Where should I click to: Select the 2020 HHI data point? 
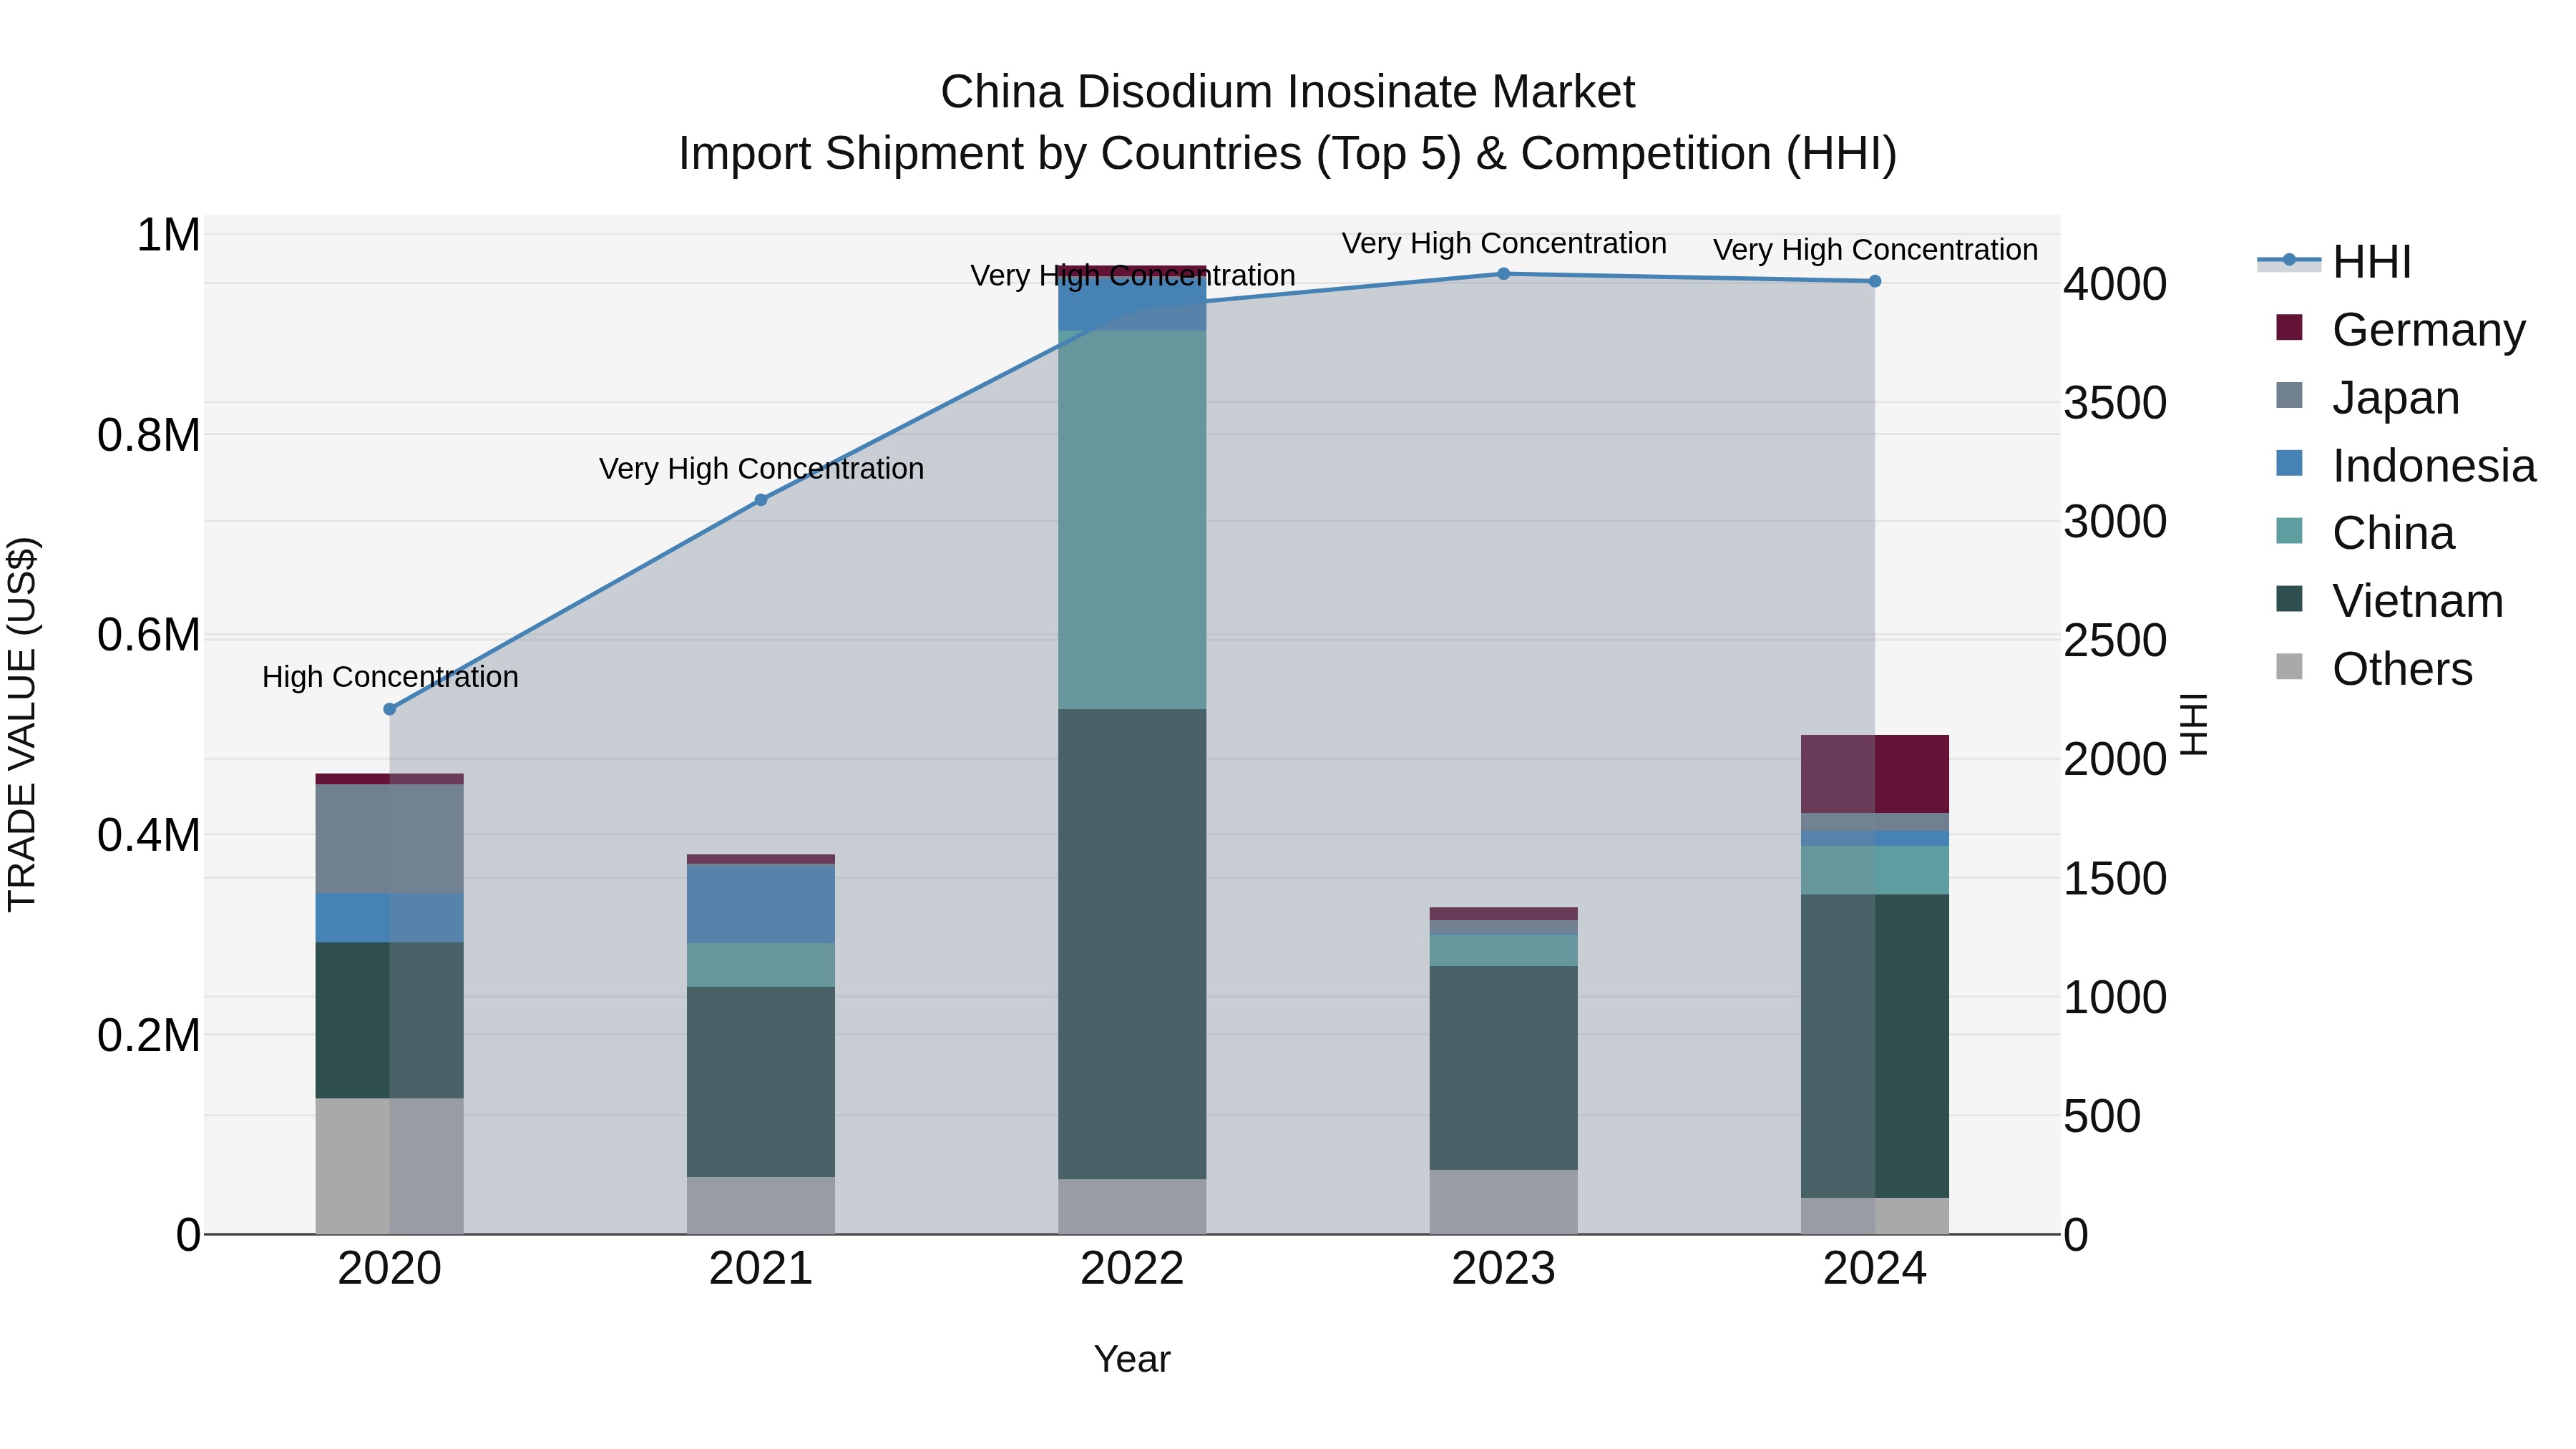[x=390, y=709]
